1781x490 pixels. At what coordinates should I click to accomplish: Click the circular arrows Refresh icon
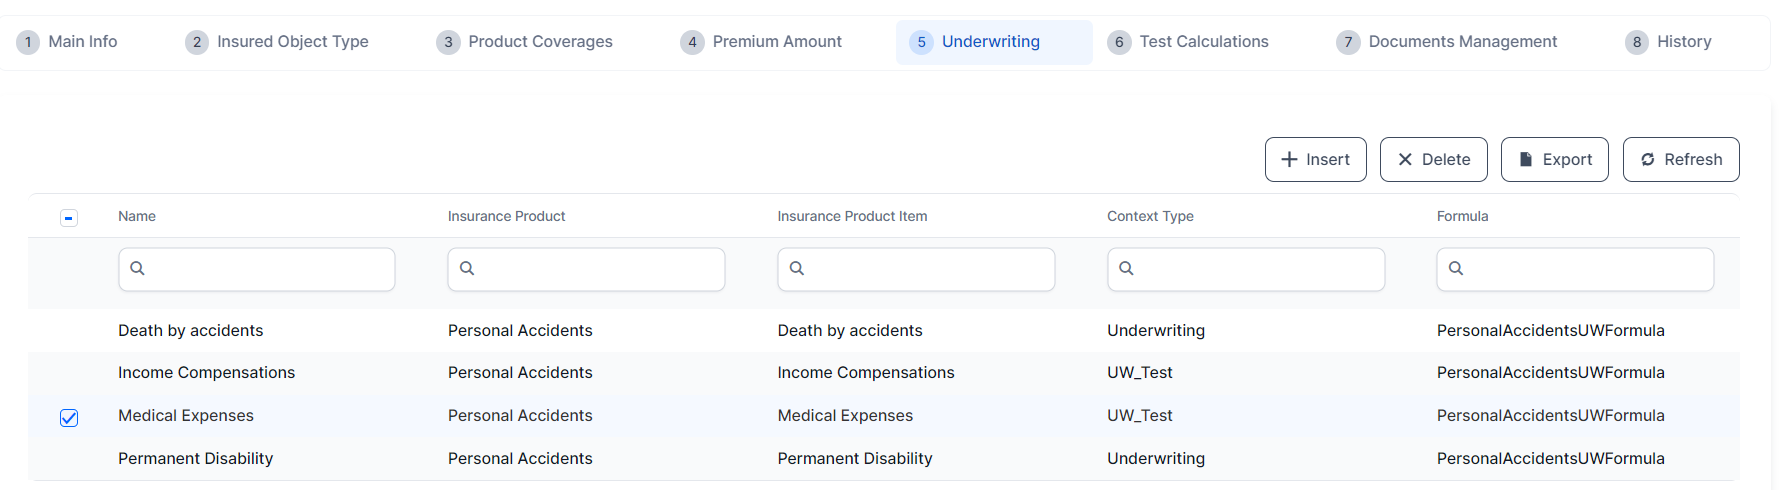point(1647,160)
